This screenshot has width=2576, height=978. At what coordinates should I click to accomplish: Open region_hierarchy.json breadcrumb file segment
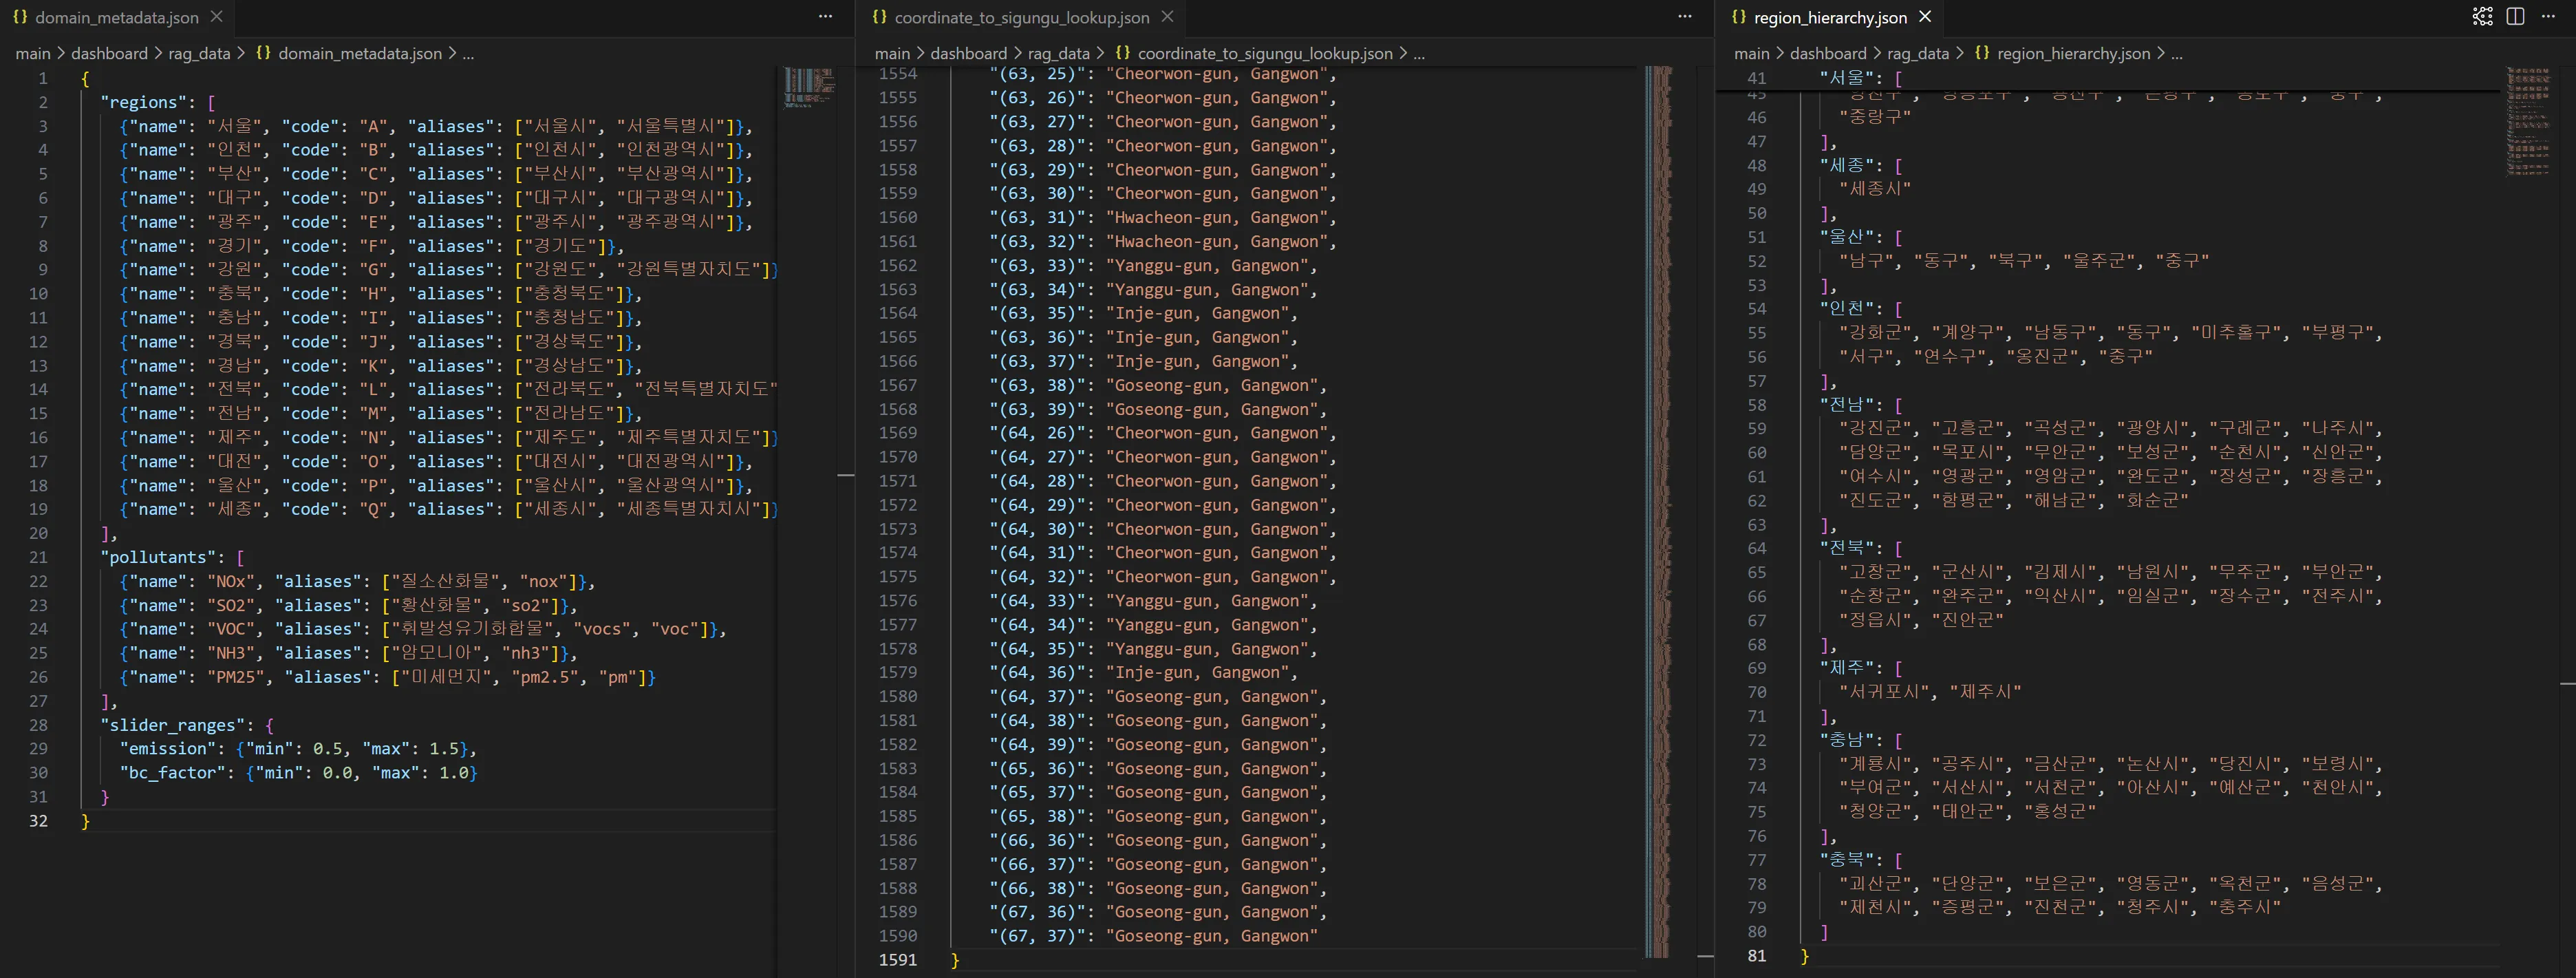tap(2072, 54)
